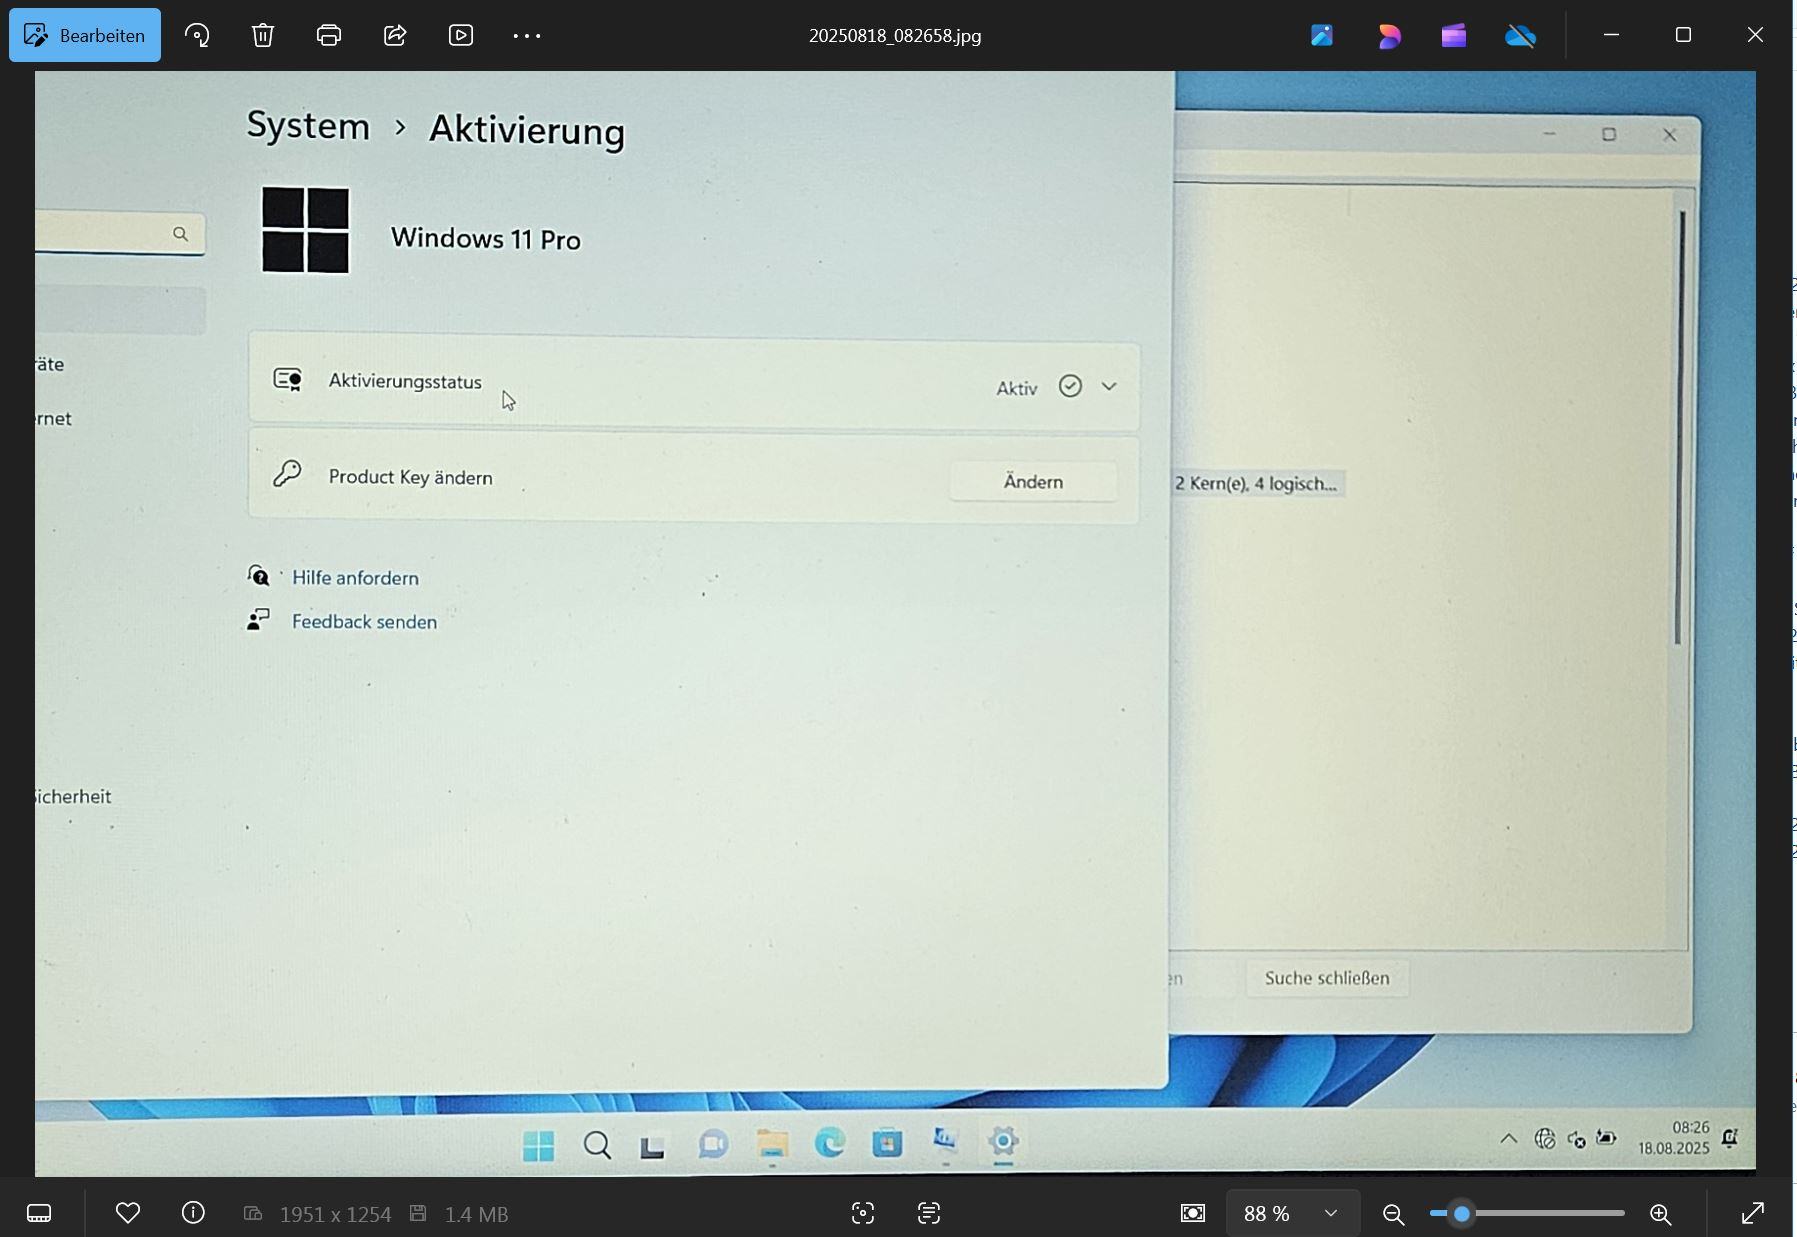The width and height of the screenshot is (1797, 1237).
Task: Expand the system tray hidden icons chevron
Action: tap(1508, 1138)
